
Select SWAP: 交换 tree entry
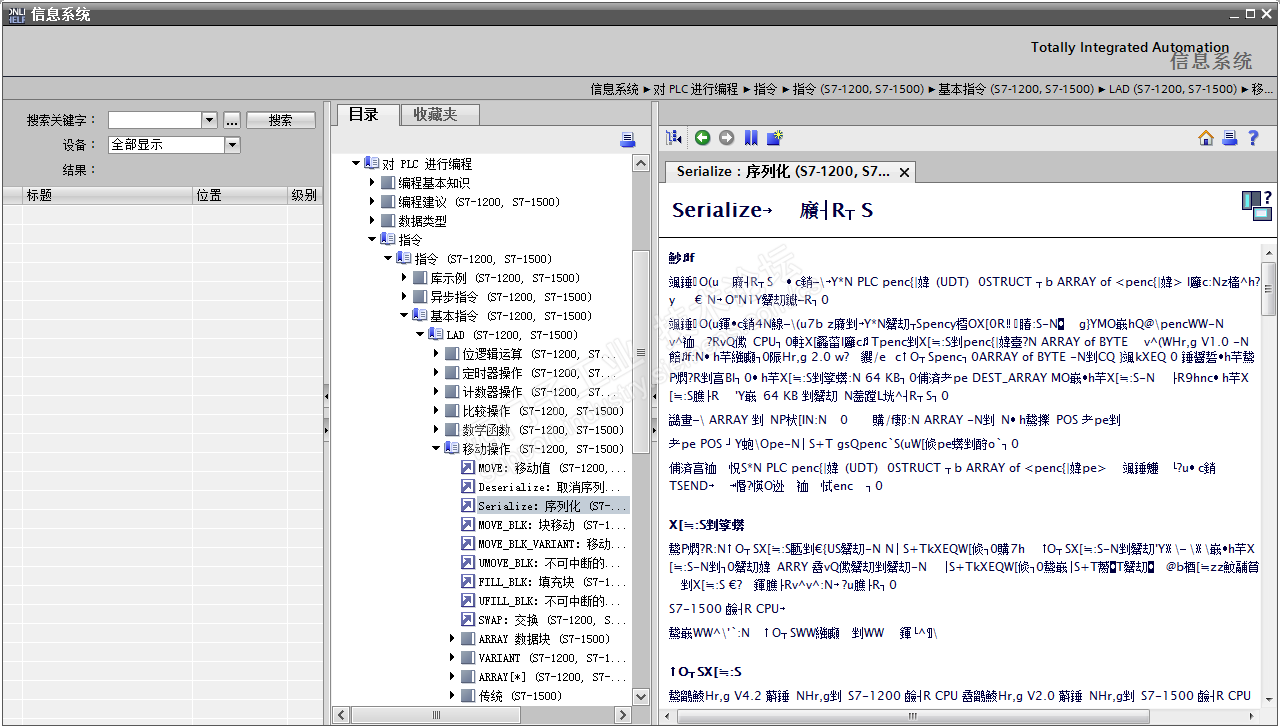(x=552, y=620)
